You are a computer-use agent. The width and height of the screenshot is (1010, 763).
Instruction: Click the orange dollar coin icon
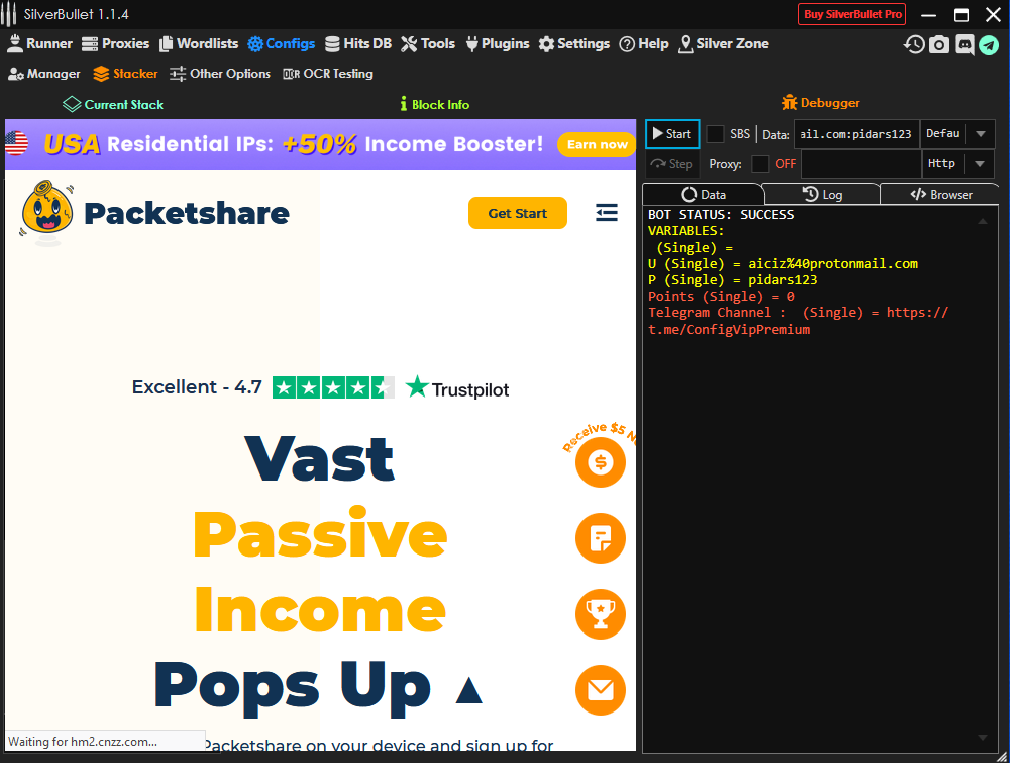tap(600, 462)
